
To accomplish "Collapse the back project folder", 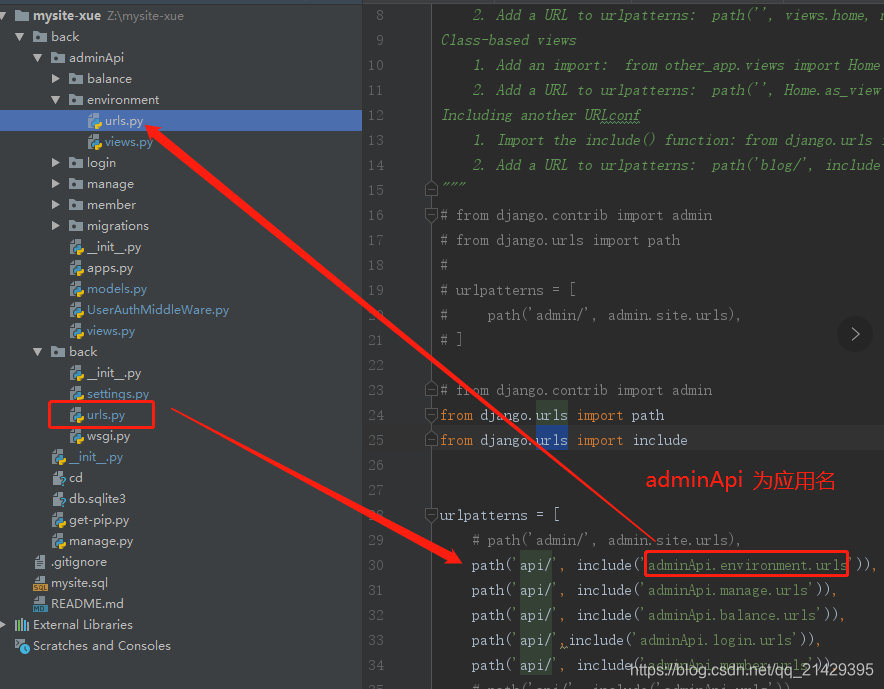I will (x=20, y=36).
